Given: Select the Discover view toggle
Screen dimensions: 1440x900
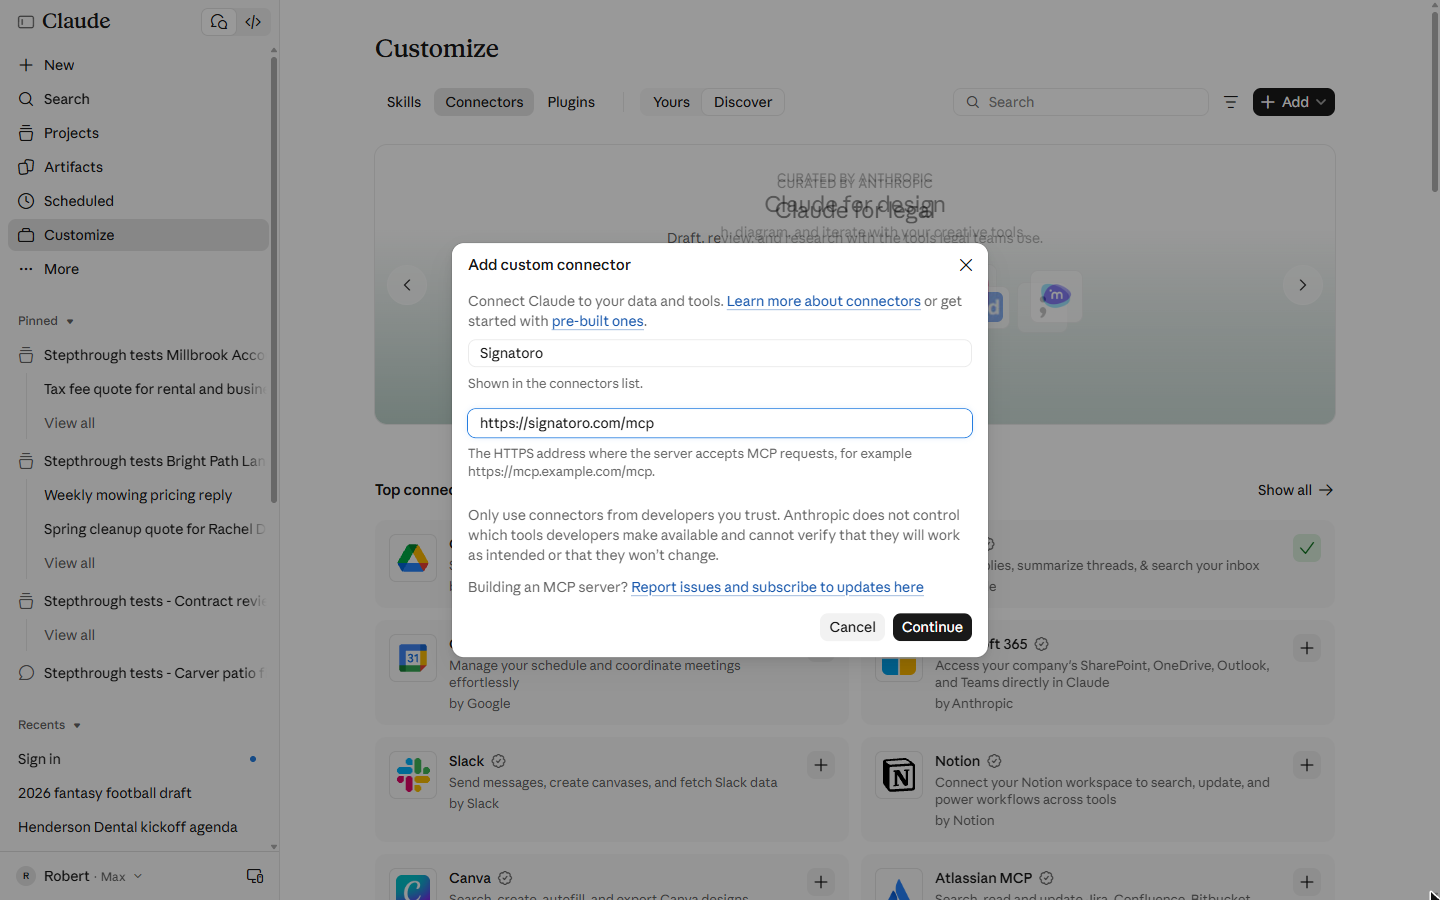Looking at the screenshot, I should point(743,102).
